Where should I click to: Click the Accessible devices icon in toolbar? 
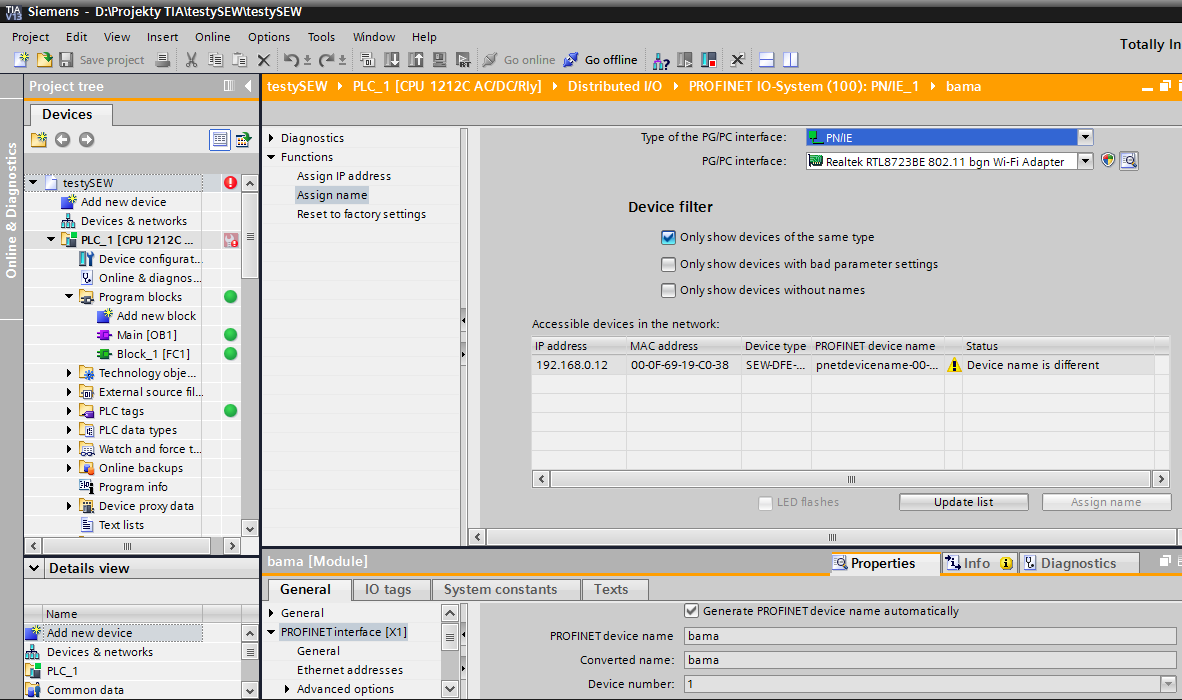tap(661, 60)
